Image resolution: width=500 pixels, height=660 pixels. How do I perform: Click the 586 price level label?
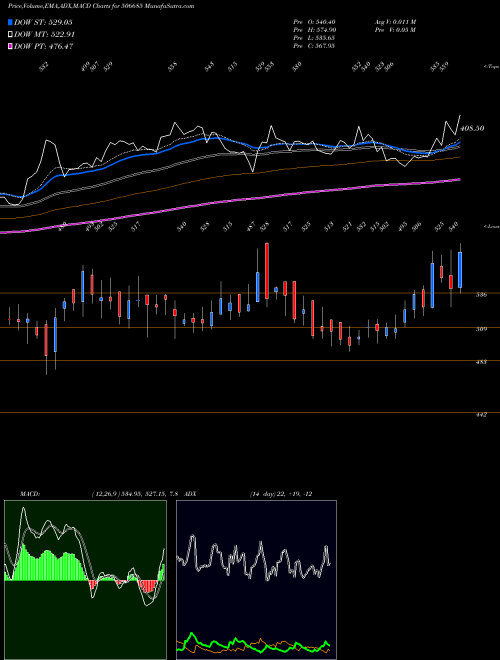click(481, 295)
